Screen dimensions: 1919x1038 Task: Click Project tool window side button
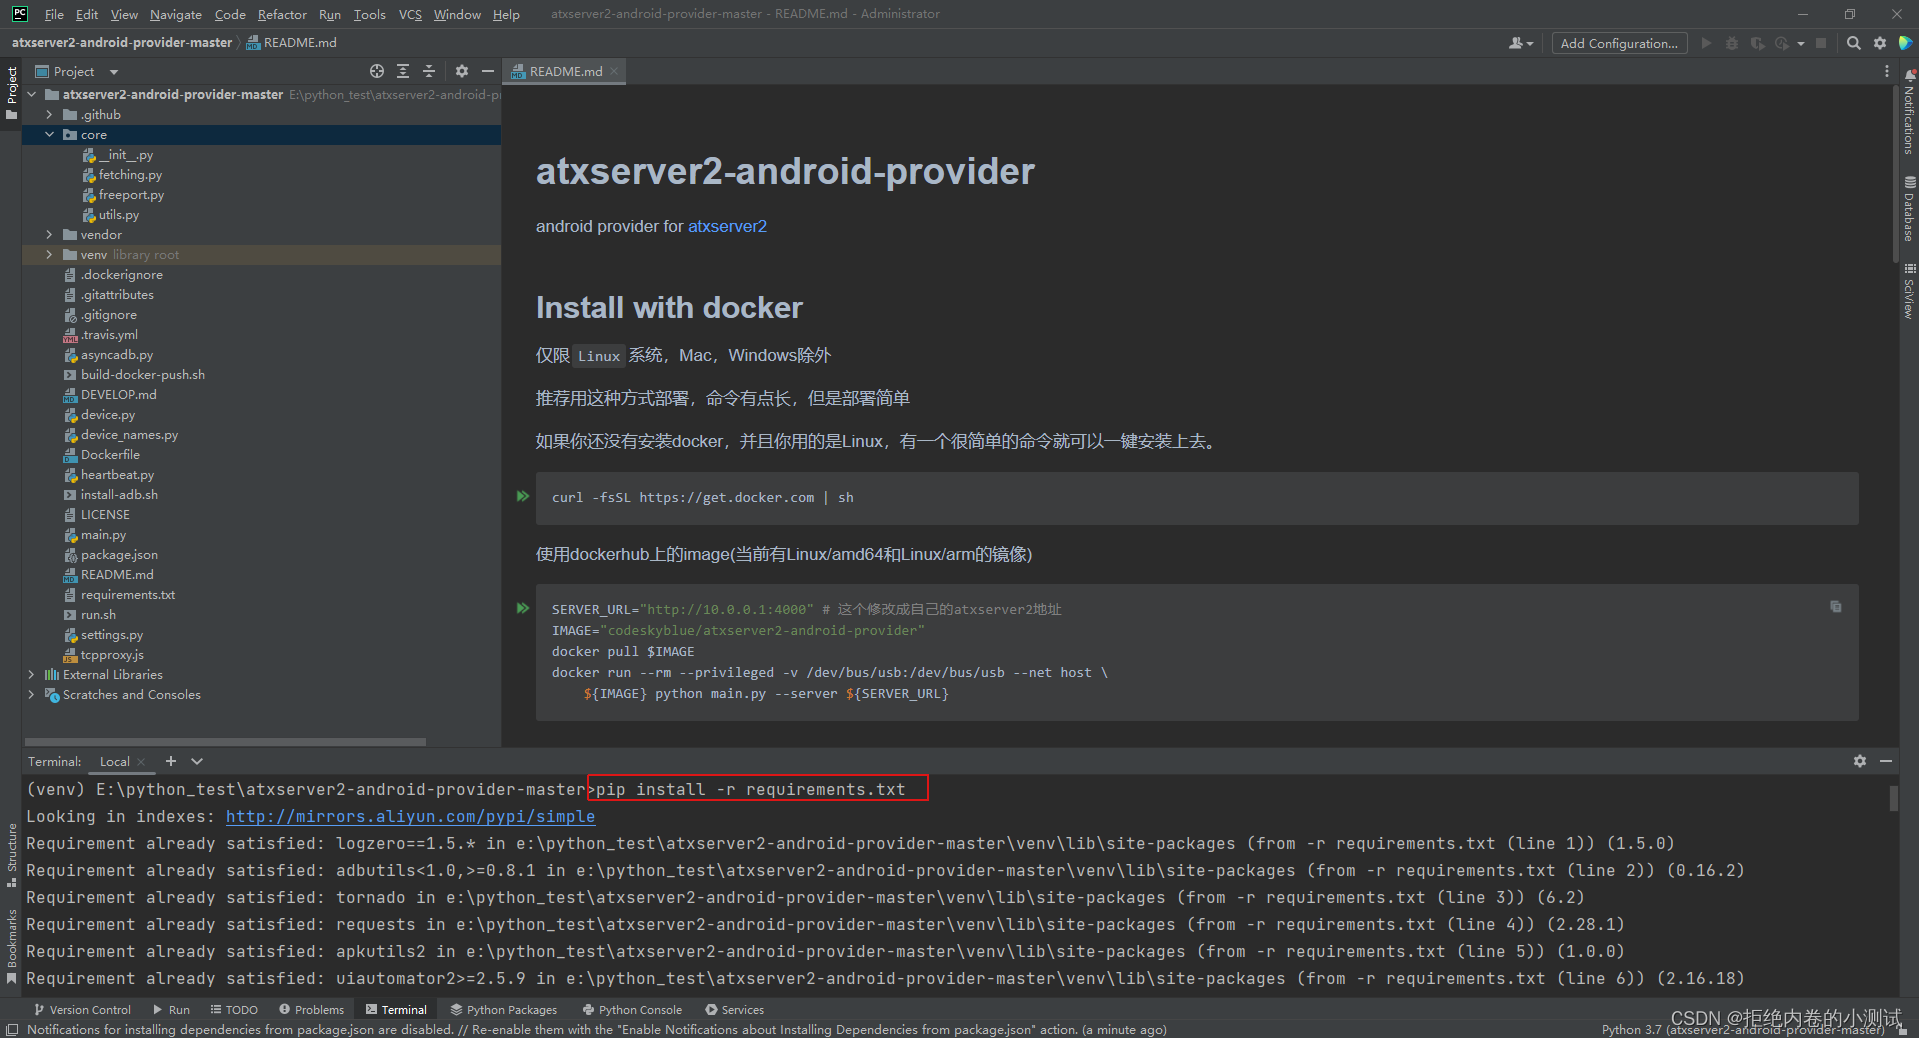coord(11,93)
